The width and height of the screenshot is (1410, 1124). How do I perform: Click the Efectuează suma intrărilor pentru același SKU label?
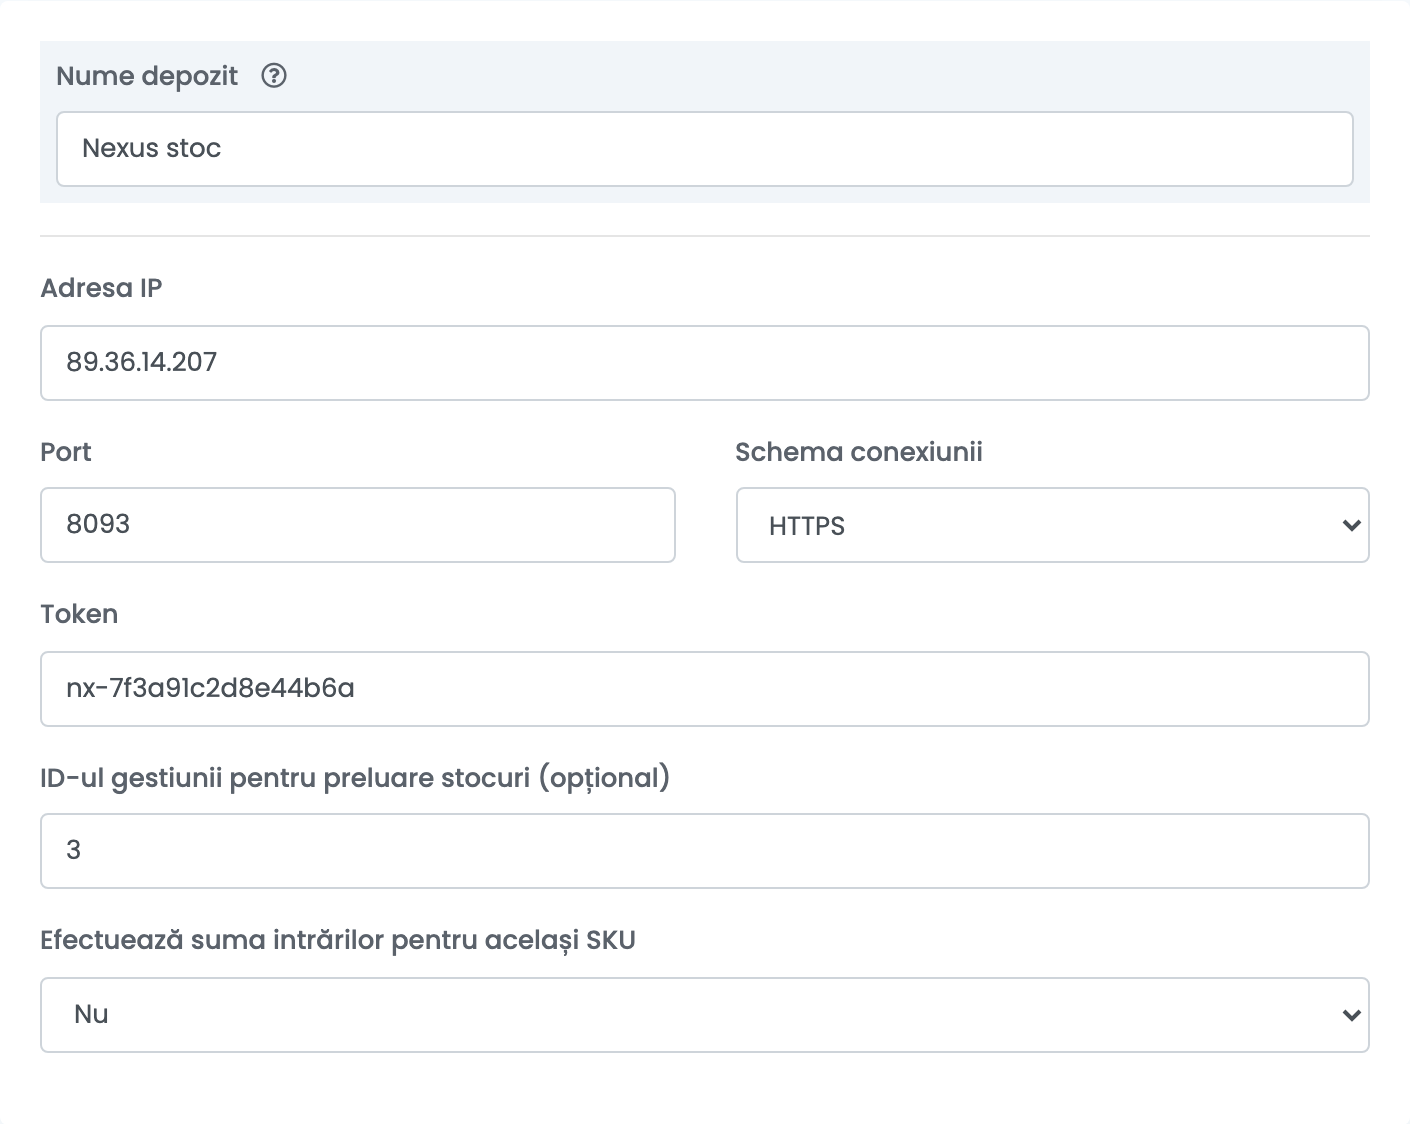pos(338,940)
